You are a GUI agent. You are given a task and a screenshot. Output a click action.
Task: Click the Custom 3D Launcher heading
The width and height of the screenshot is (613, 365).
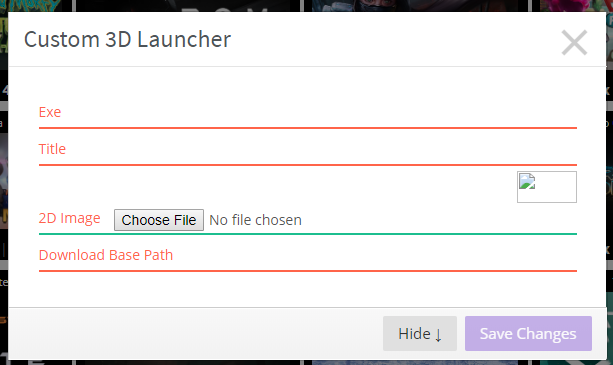[x=127, y=39]
